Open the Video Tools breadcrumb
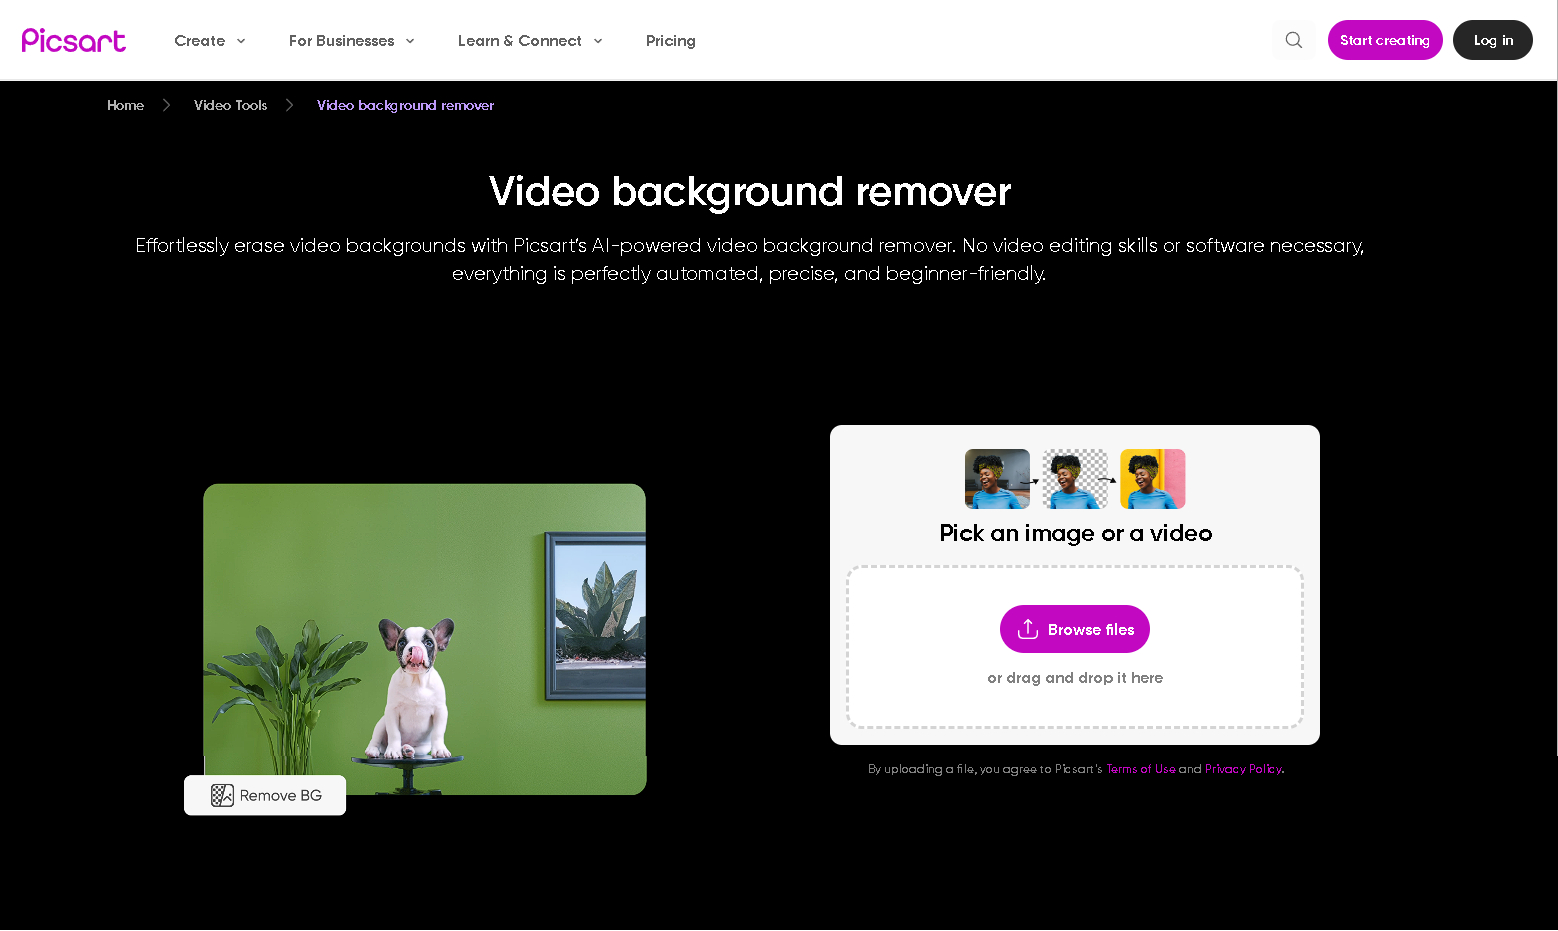This screenshot has height=931, width=1558. [230, 105]
